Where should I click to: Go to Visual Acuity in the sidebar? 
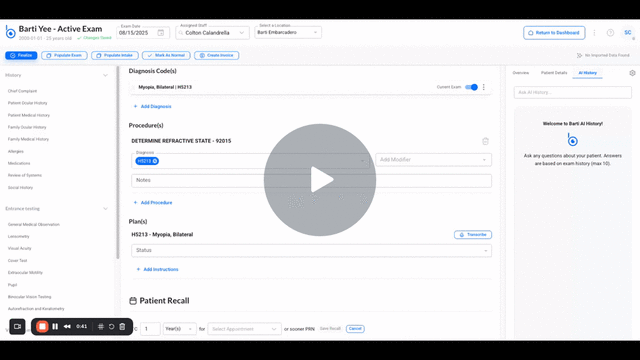point(20,248)
